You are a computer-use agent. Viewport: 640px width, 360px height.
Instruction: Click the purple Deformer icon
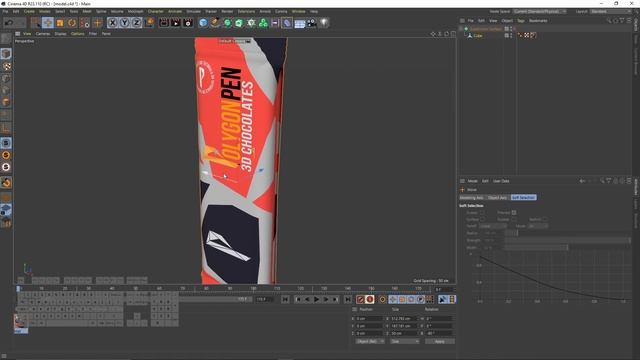287,23
